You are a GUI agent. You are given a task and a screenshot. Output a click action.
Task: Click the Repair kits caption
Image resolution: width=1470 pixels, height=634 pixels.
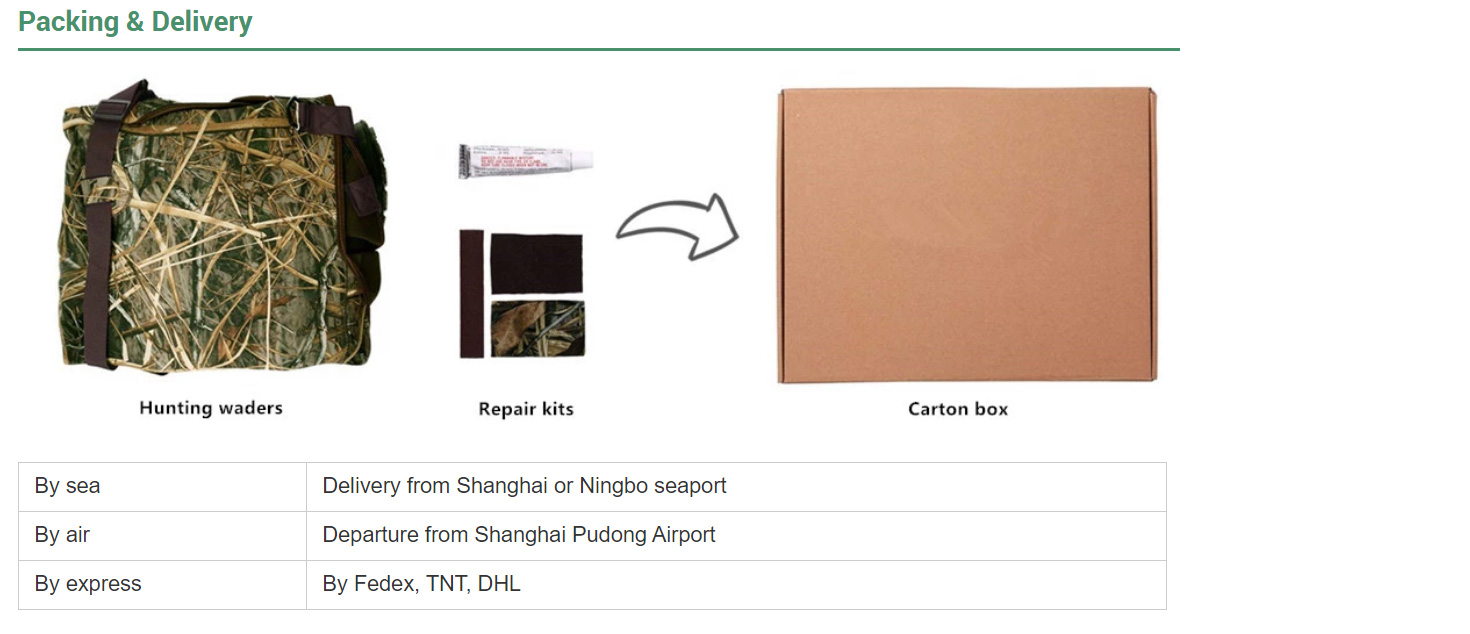(x=526, y=409)
